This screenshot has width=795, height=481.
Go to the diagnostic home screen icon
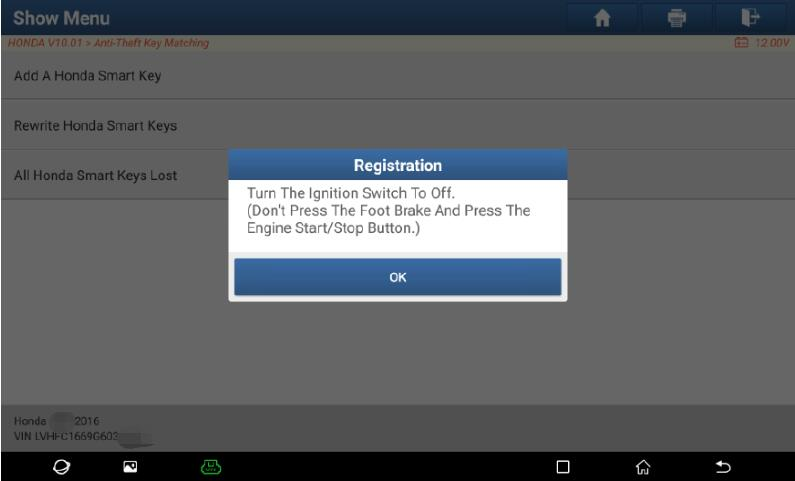tap(602, 18)
